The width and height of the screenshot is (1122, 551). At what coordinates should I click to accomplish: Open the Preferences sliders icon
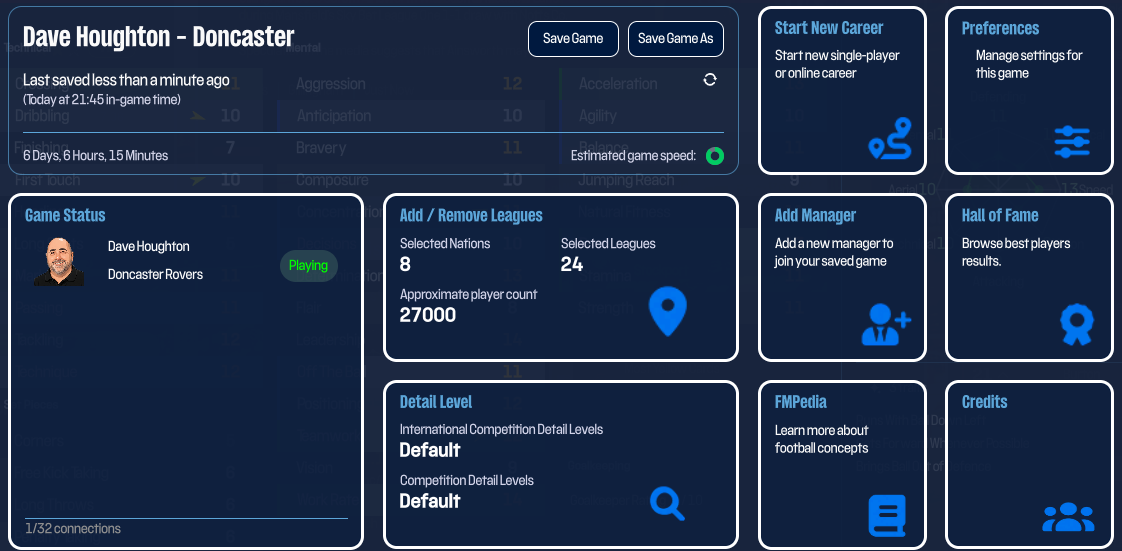coord(1071,142)
